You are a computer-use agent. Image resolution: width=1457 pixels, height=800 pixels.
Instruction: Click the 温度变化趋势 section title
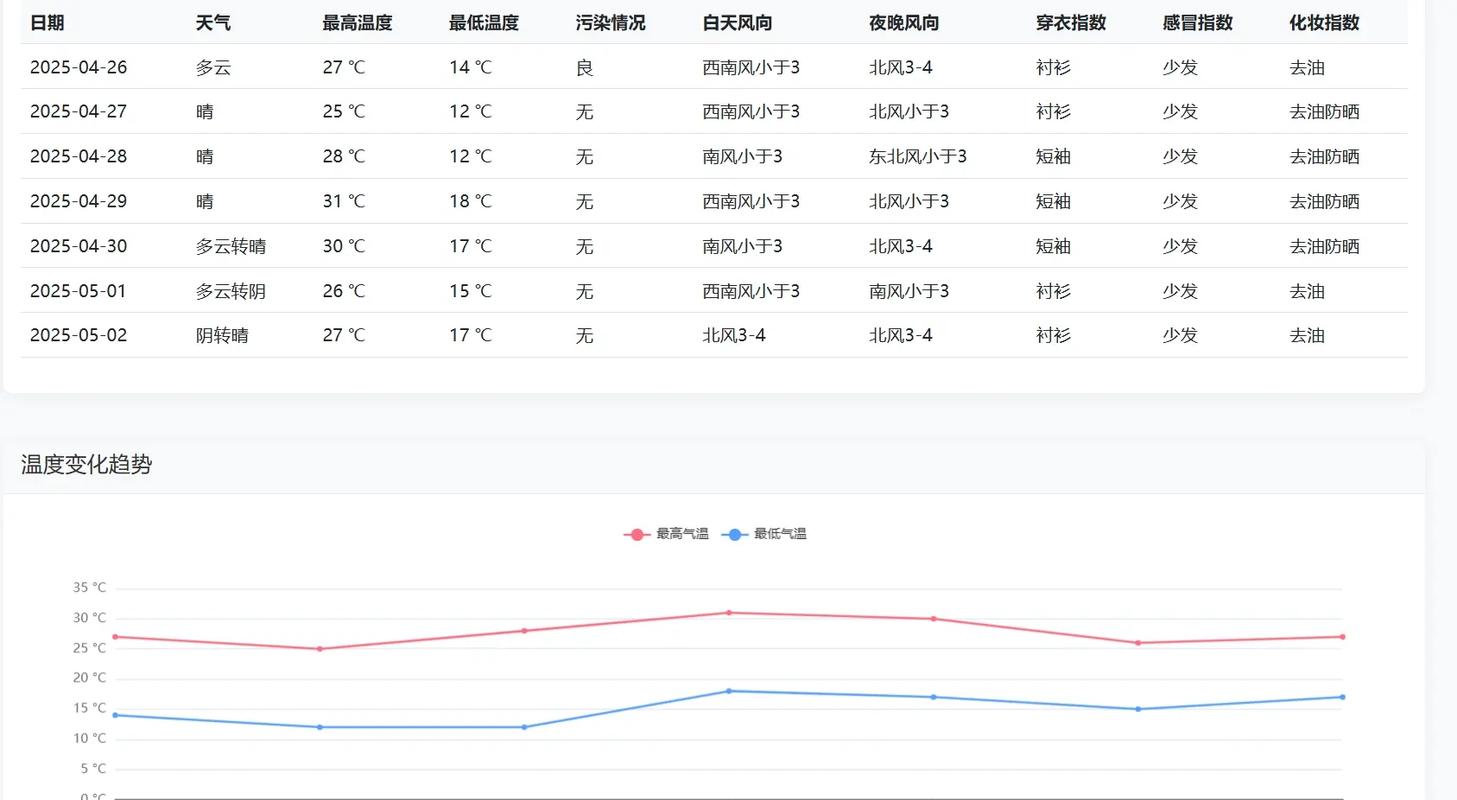[85, 464]
